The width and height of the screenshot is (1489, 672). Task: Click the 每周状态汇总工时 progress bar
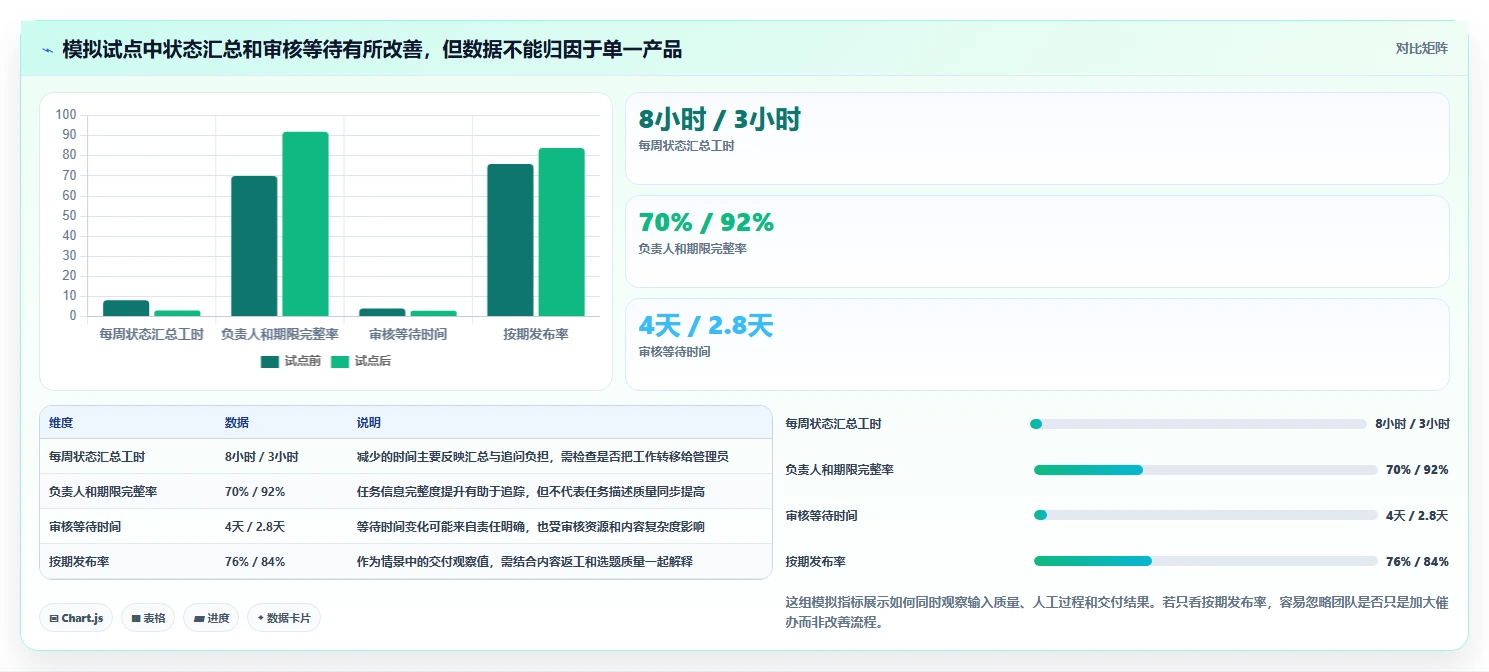[x=1198, y=424]
